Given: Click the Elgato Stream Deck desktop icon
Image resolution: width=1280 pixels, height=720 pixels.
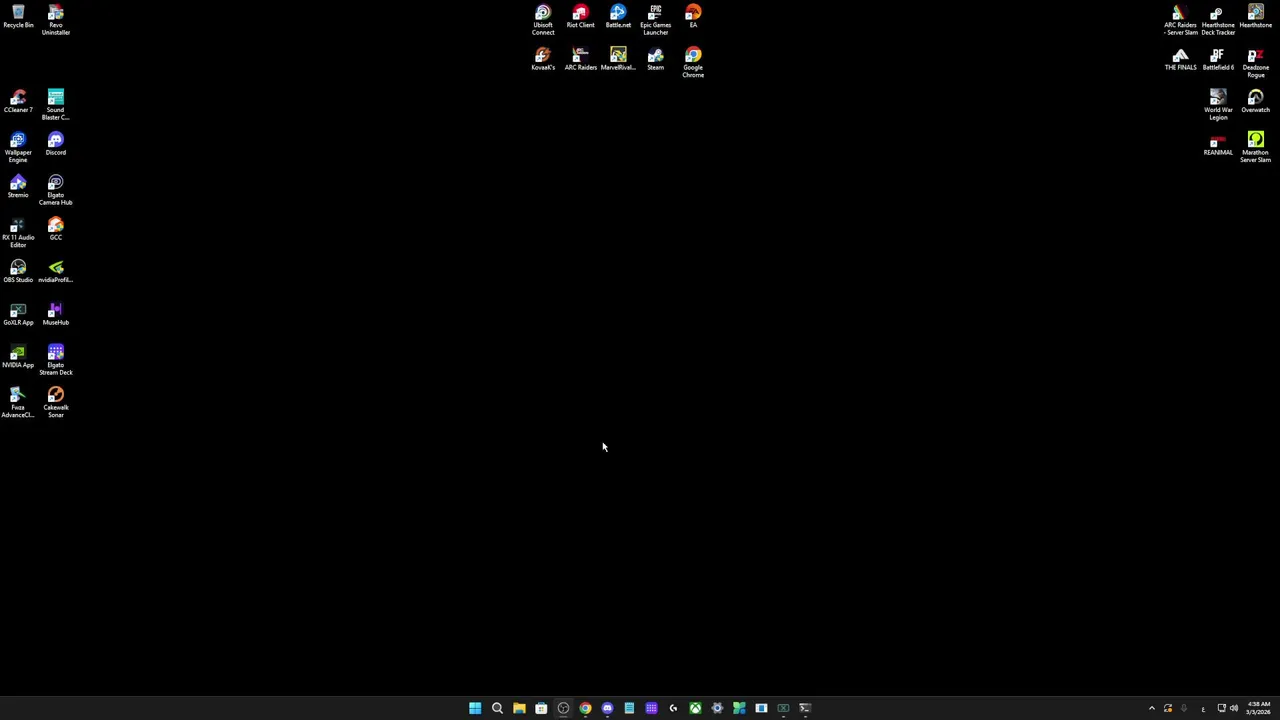Looking at the screenshot, I should point(56,360).
